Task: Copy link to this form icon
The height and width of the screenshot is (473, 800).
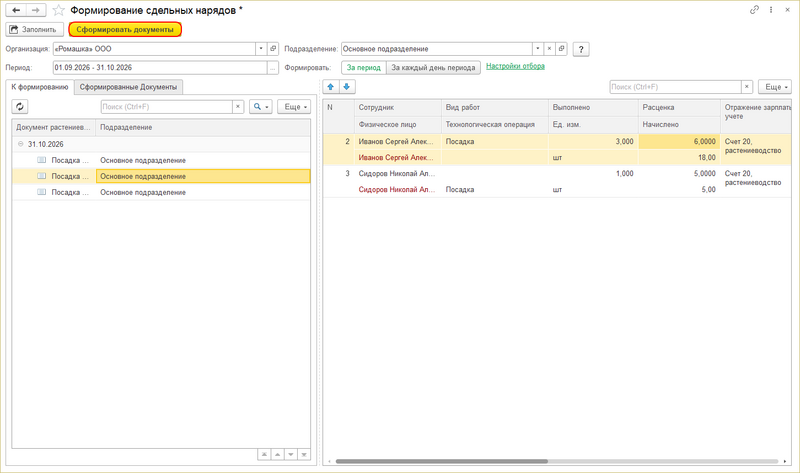Action: (x=754, y=10)
